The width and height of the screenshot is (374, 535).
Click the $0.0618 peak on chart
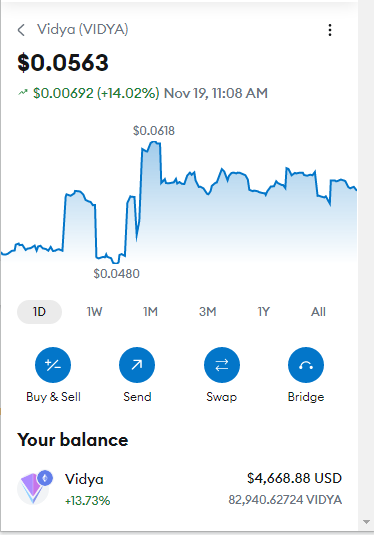point(154,130)
